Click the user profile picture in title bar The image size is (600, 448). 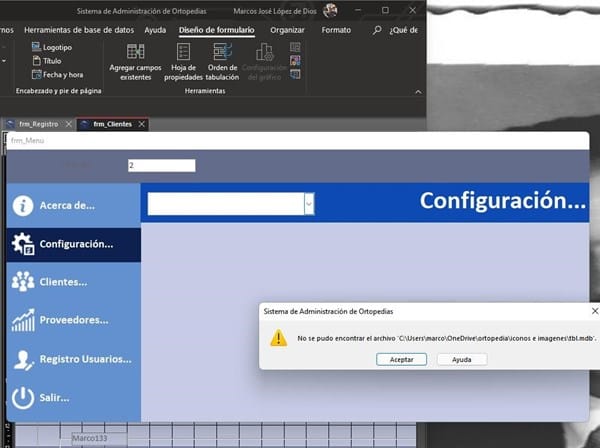pyautogui.click(x=330, y=11)
